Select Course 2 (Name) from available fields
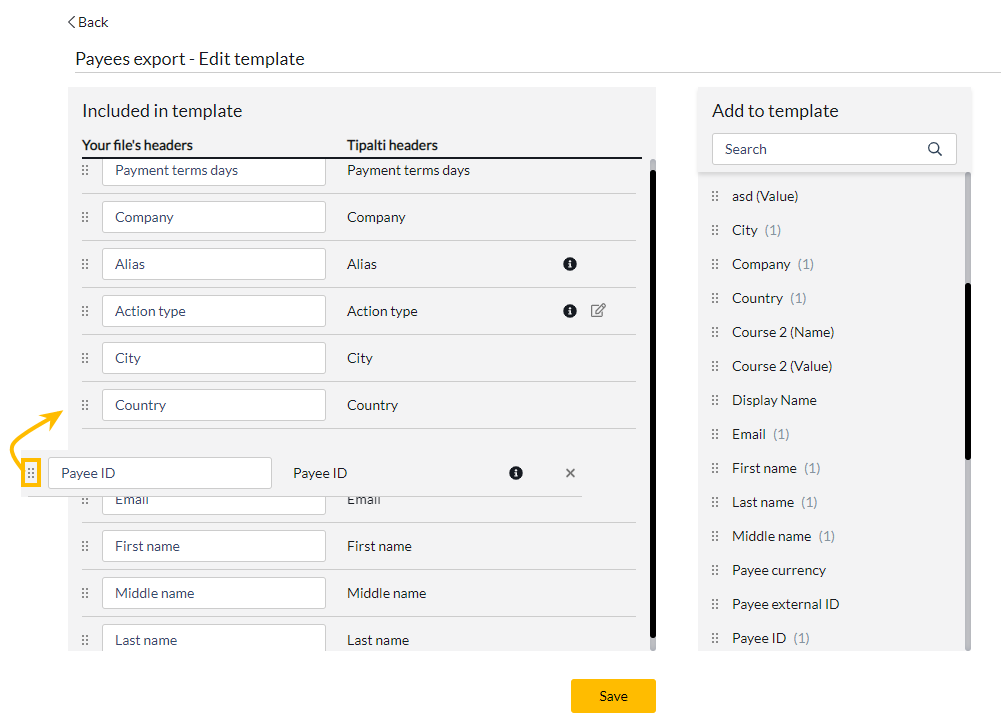Screen dimensions: 1001x722 click(x=782, y=332)
